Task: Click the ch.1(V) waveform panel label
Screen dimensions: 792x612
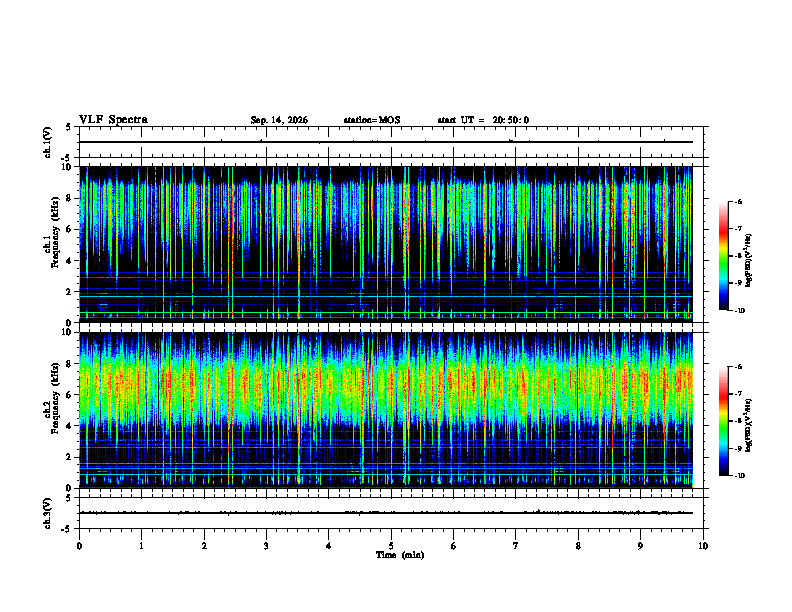Action: 48,142
